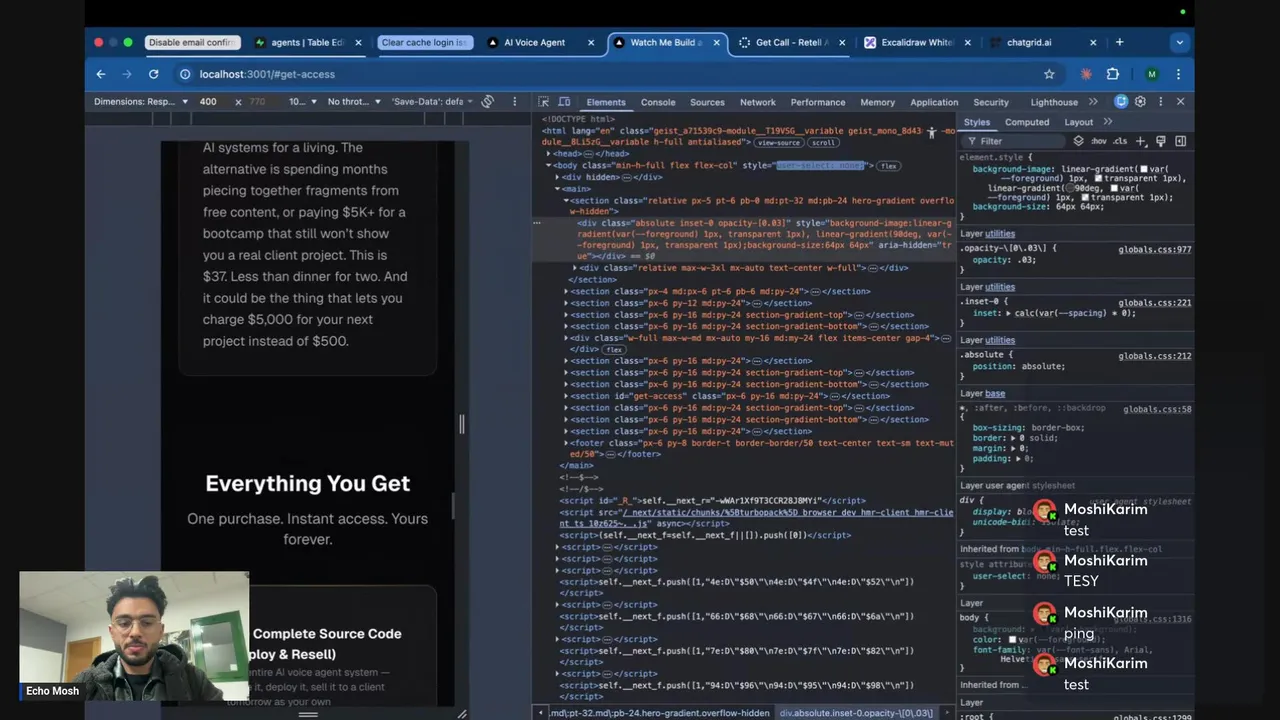
Task: Open the Security panel
Action: (x=991, y=102)
